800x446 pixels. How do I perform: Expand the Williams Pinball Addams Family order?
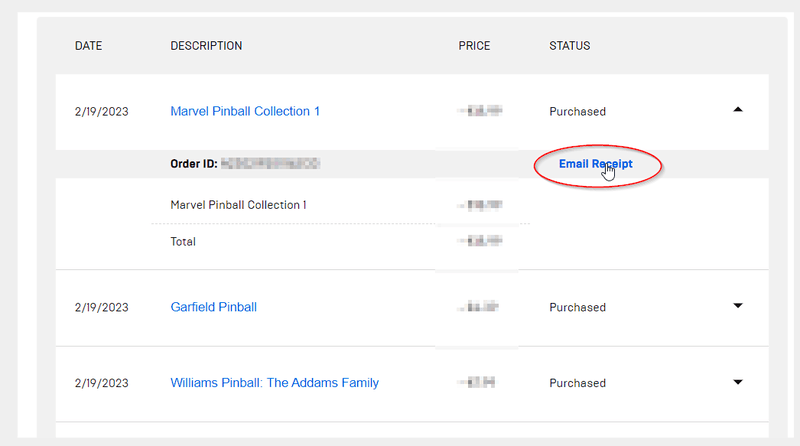click(x=738, y=382)
